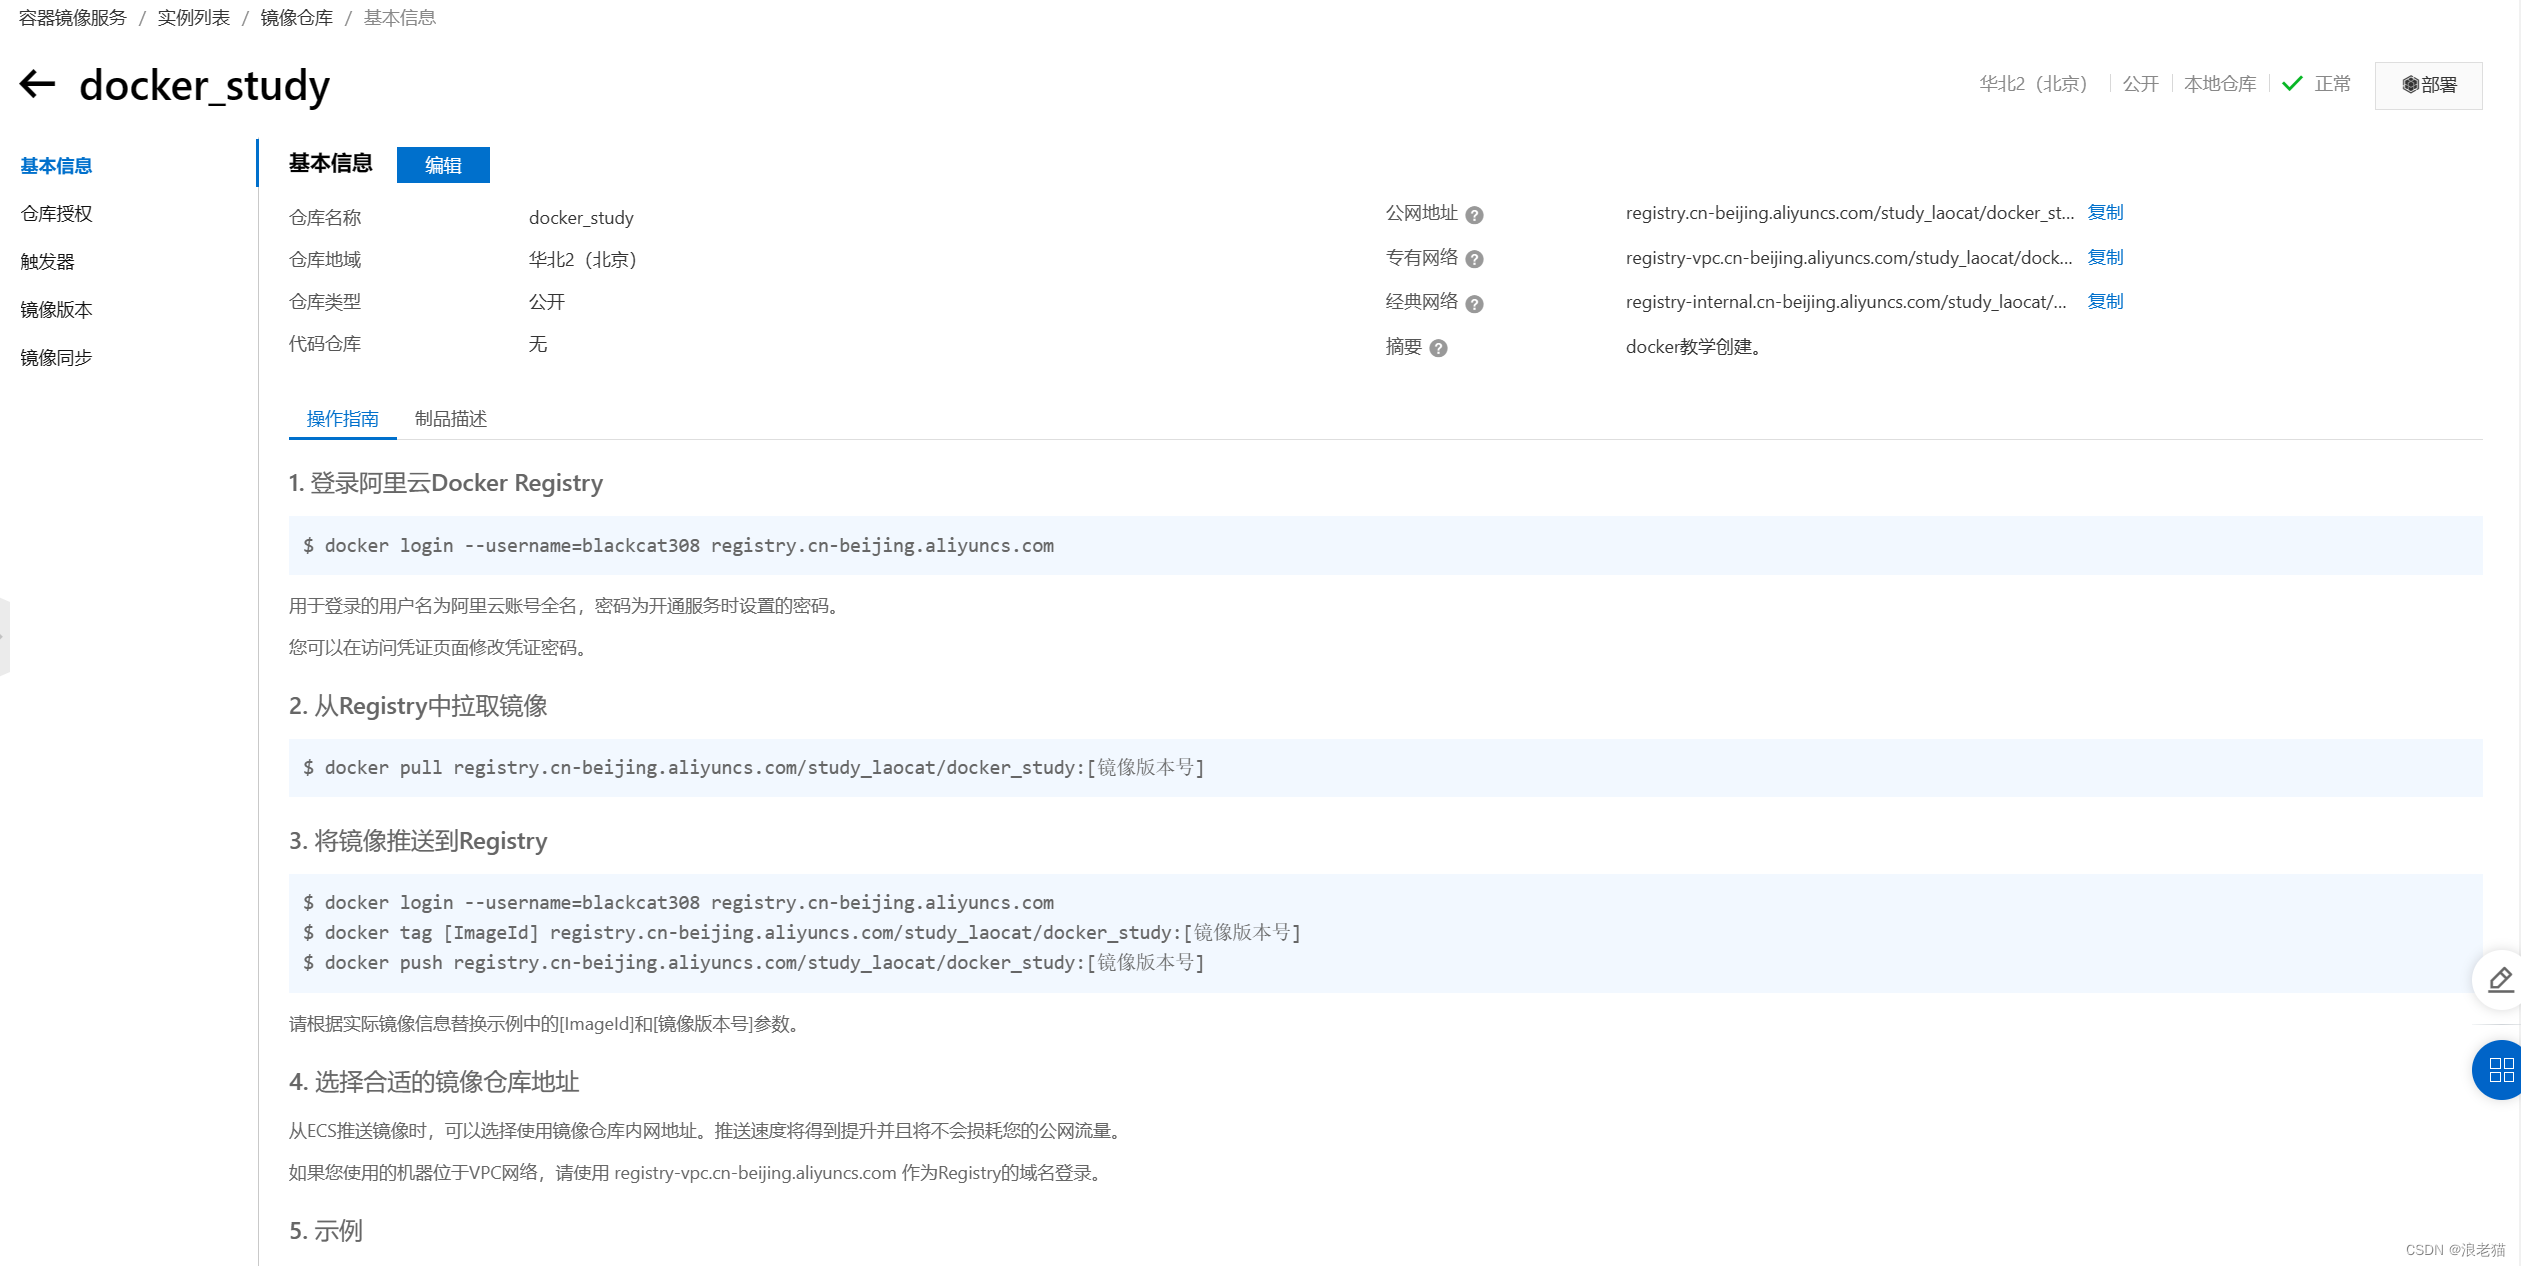The width and height of the screenshot is (2521, 1266).
Task: Click help icon next to 经典网络
Action: pos(1474,304)
